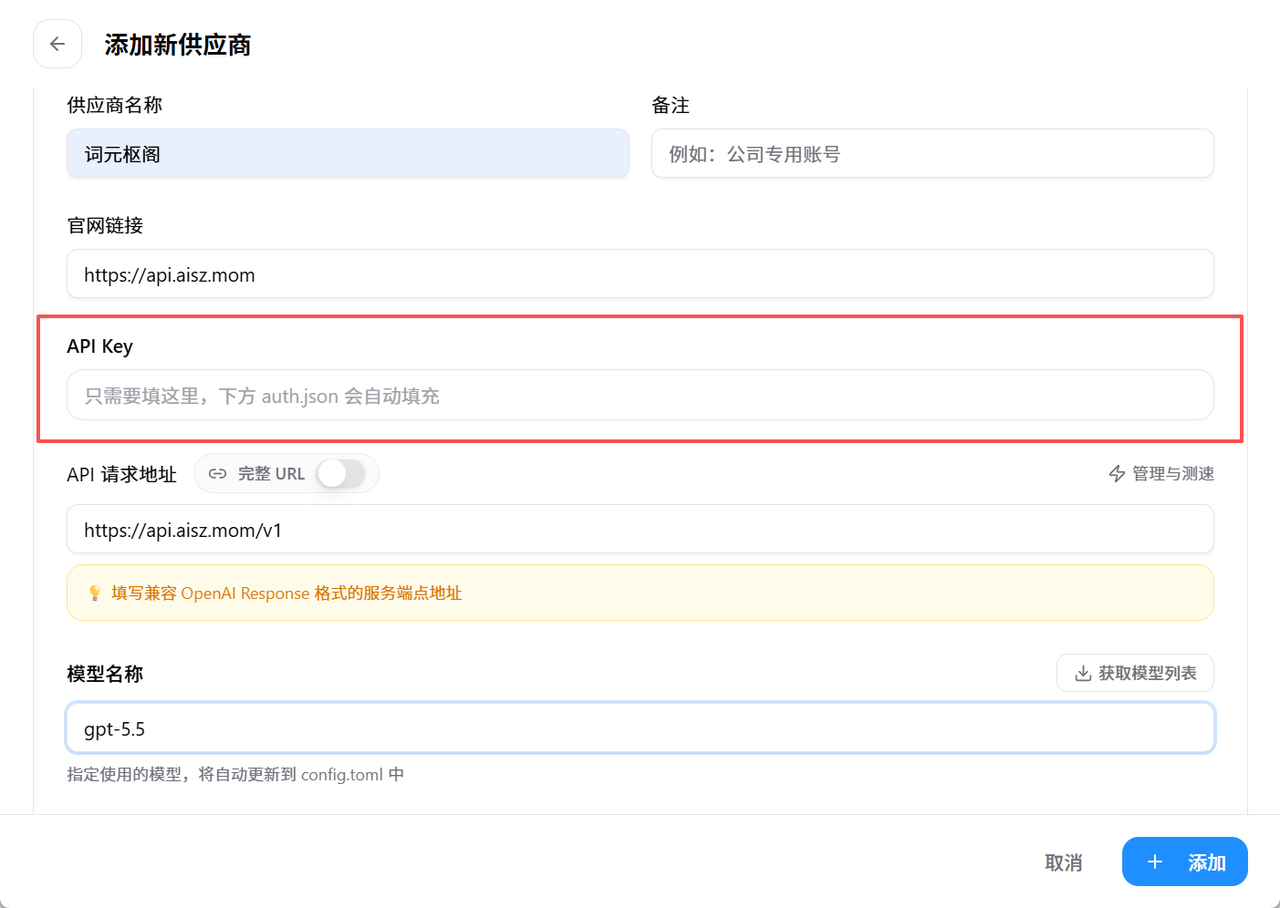Click the 添加 button to add provider

[x=1185, y=862]
